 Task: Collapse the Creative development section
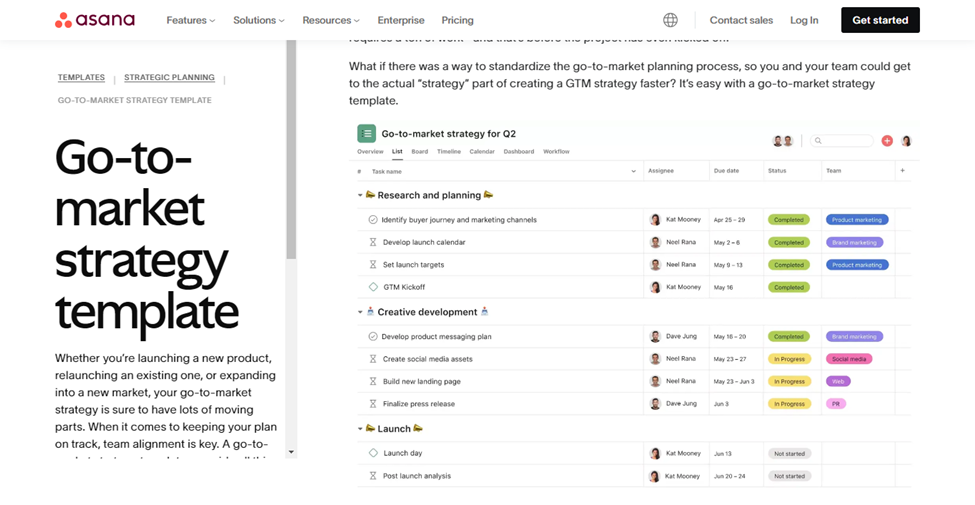coord(360,313)
